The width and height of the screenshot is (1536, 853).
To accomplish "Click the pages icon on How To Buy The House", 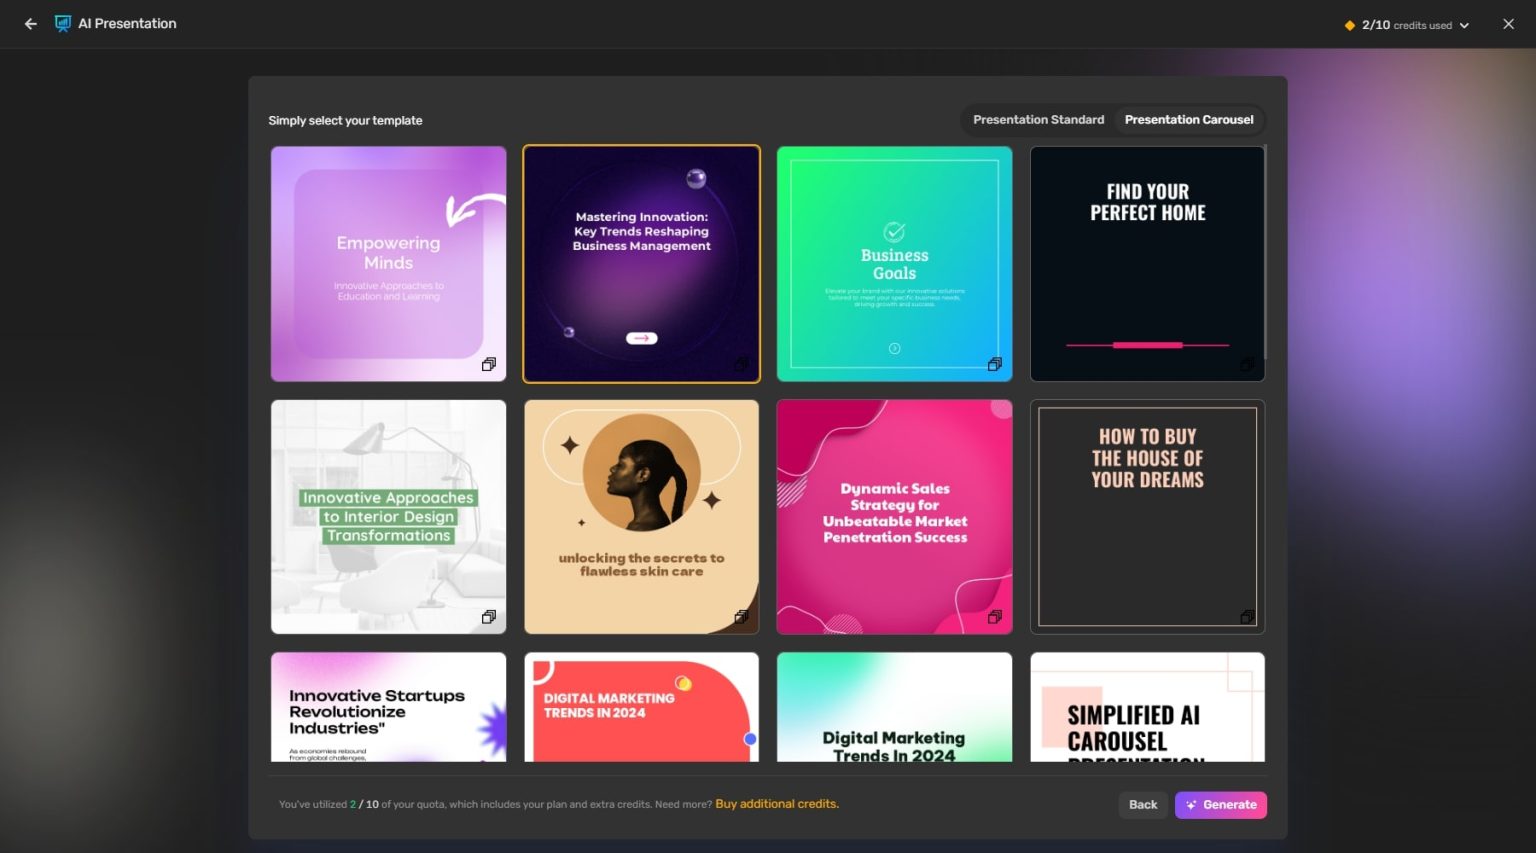I will (x=1247, y=617).
